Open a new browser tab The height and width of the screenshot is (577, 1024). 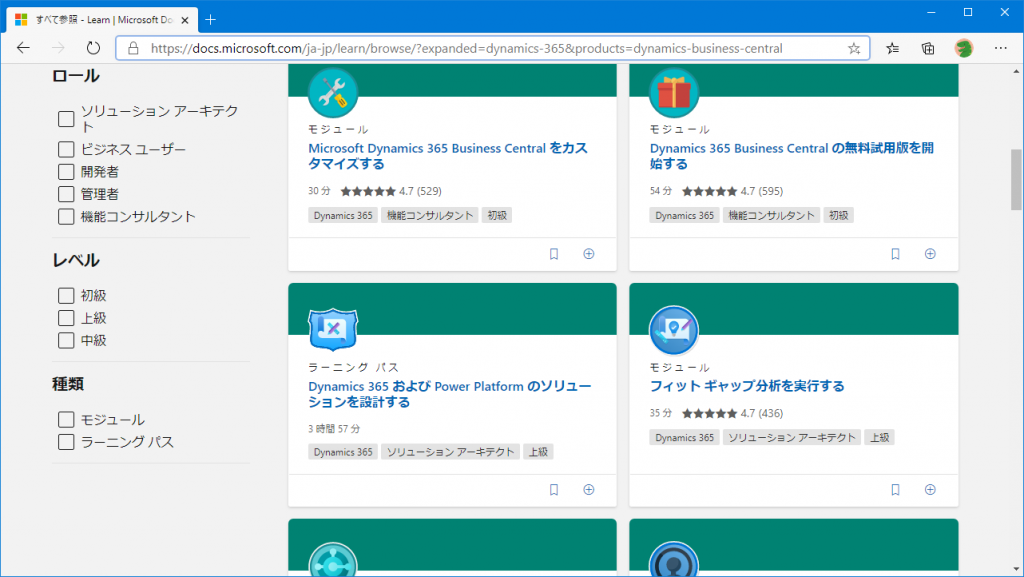pyautogui.click(x=210, y=20)
